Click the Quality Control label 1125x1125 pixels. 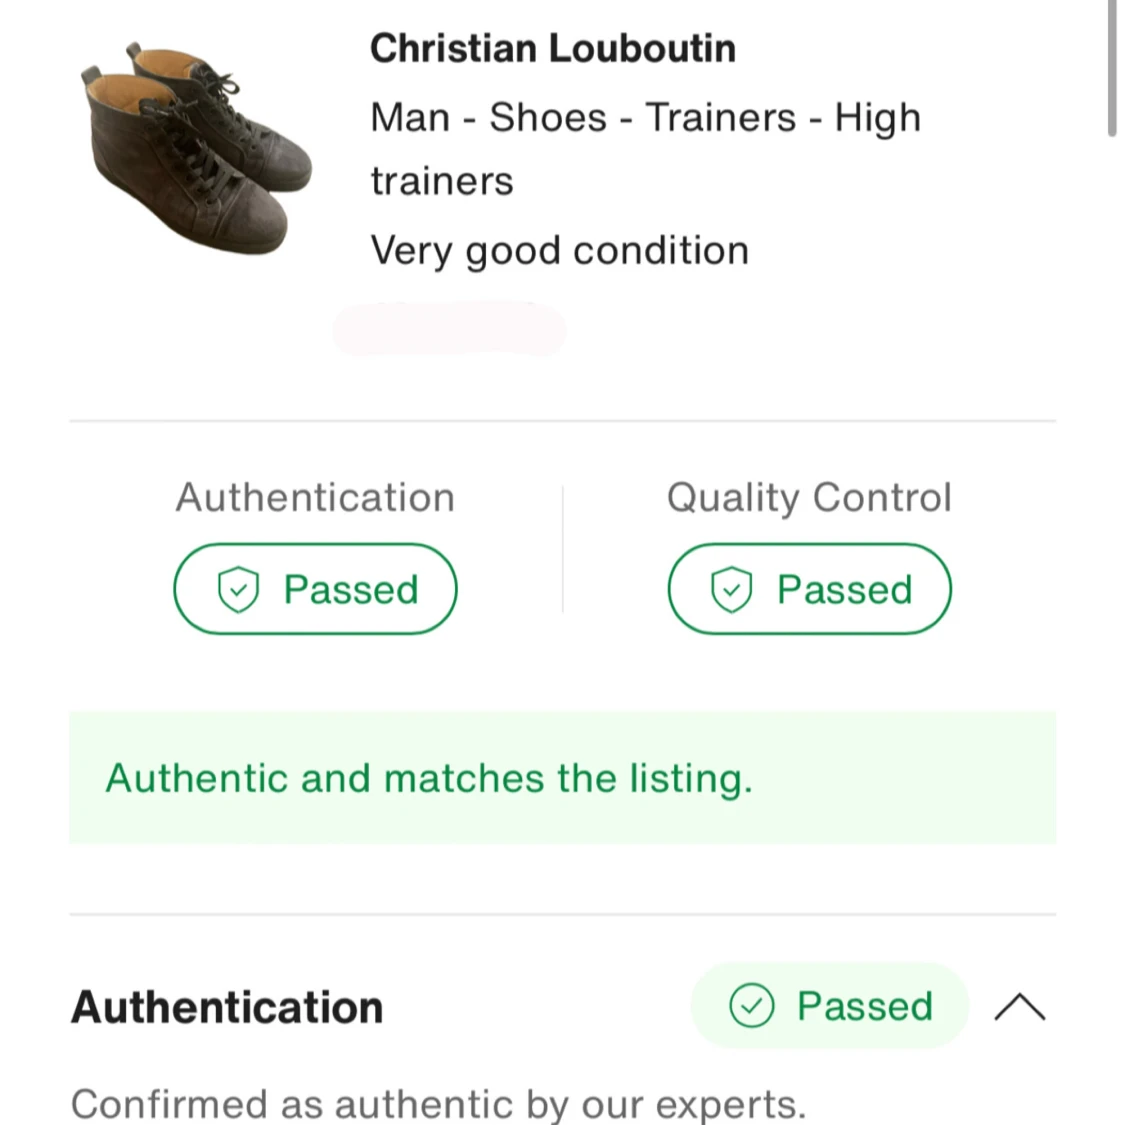[809, 497]
